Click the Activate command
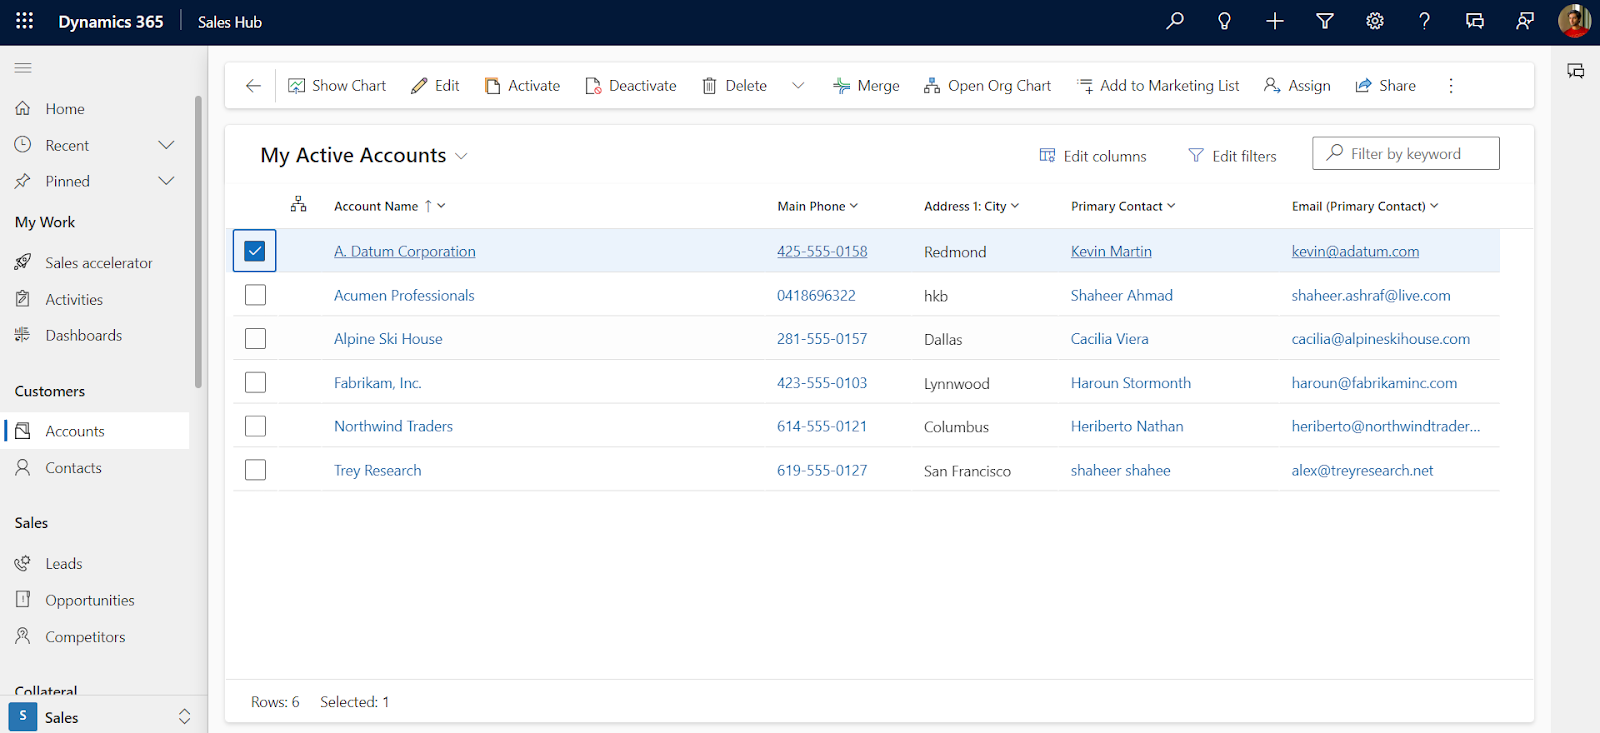This screenshot has height=733, width=1600. (x=522, y=86)
